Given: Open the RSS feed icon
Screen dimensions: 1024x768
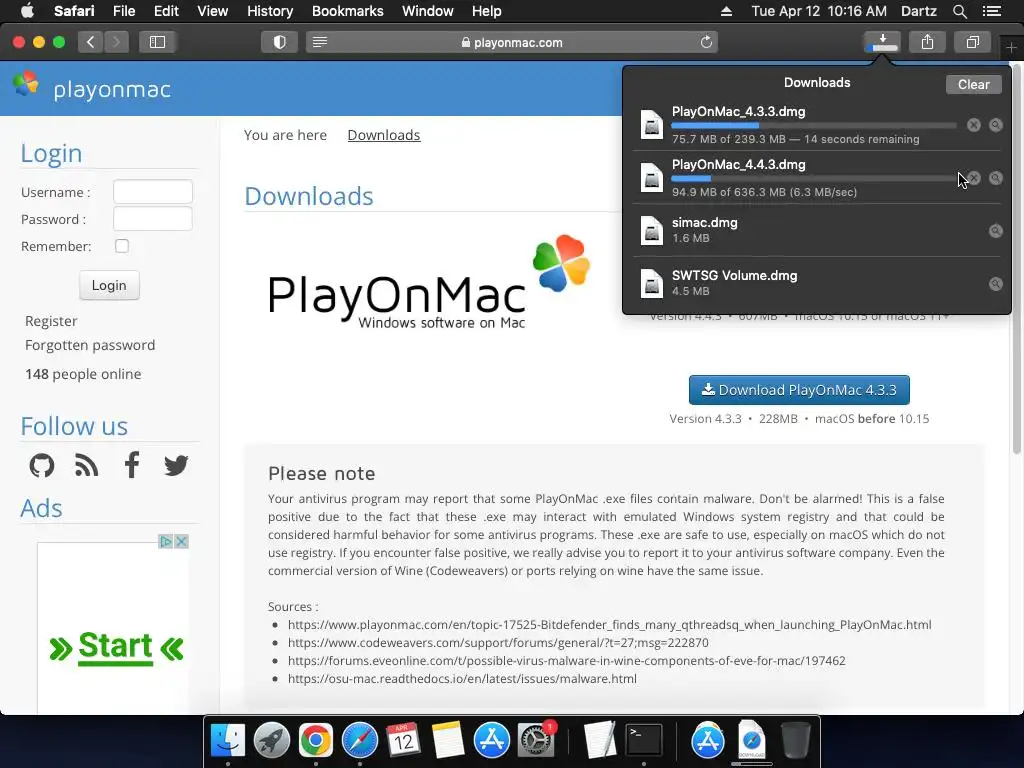Looking at the screenshot, I should (x=86, y=466).
